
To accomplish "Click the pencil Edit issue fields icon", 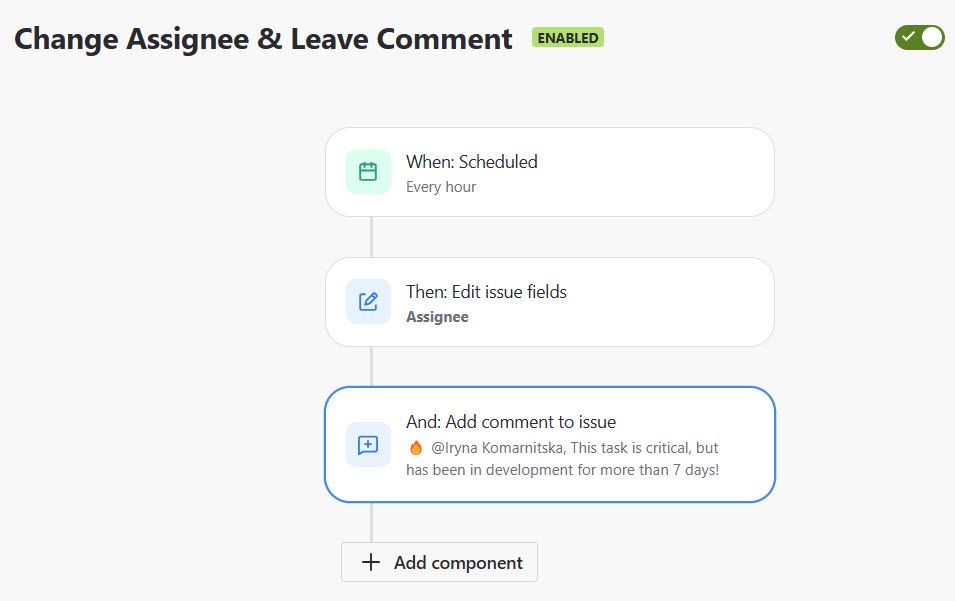I will pyautogui.click(x=368, y=301).
